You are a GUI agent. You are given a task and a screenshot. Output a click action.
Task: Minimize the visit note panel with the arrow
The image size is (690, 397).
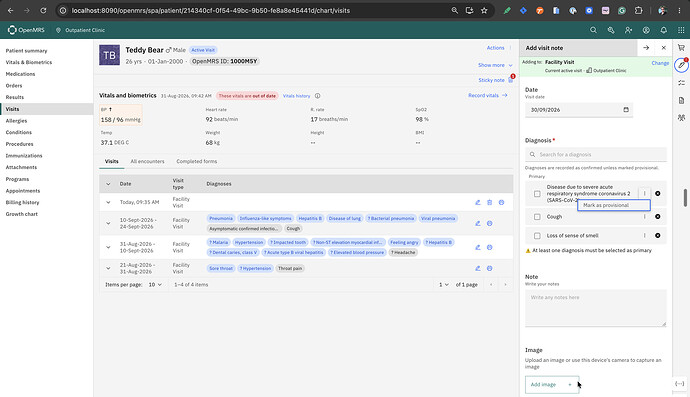click(x=646, y=48)
